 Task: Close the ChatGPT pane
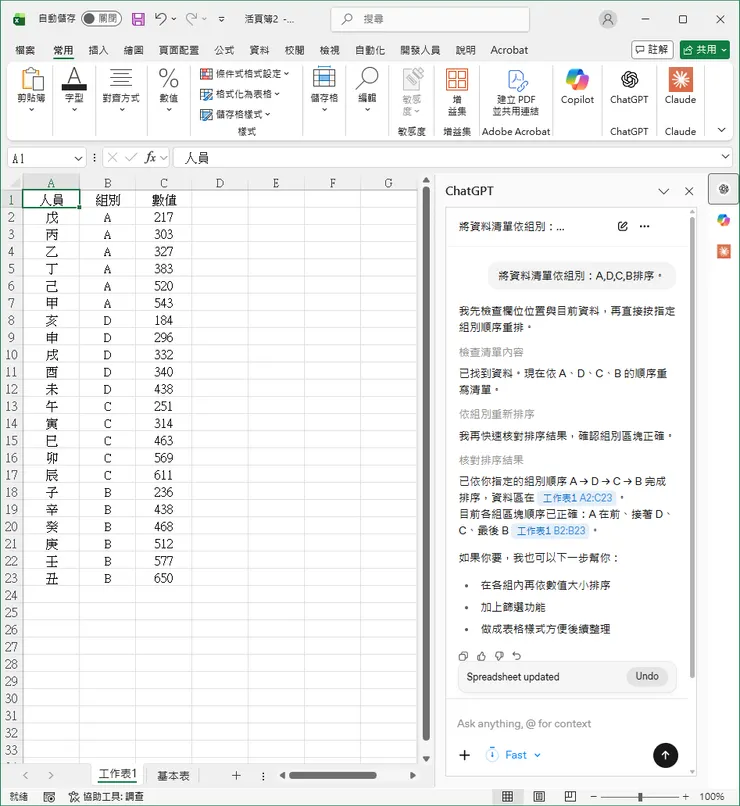click(689, 191)
